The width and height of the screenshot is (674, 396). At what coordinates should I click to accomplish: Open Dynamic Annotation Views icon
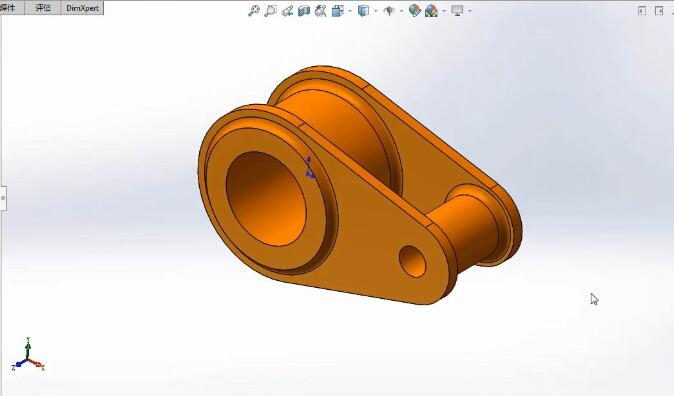[x=321, y=11]
